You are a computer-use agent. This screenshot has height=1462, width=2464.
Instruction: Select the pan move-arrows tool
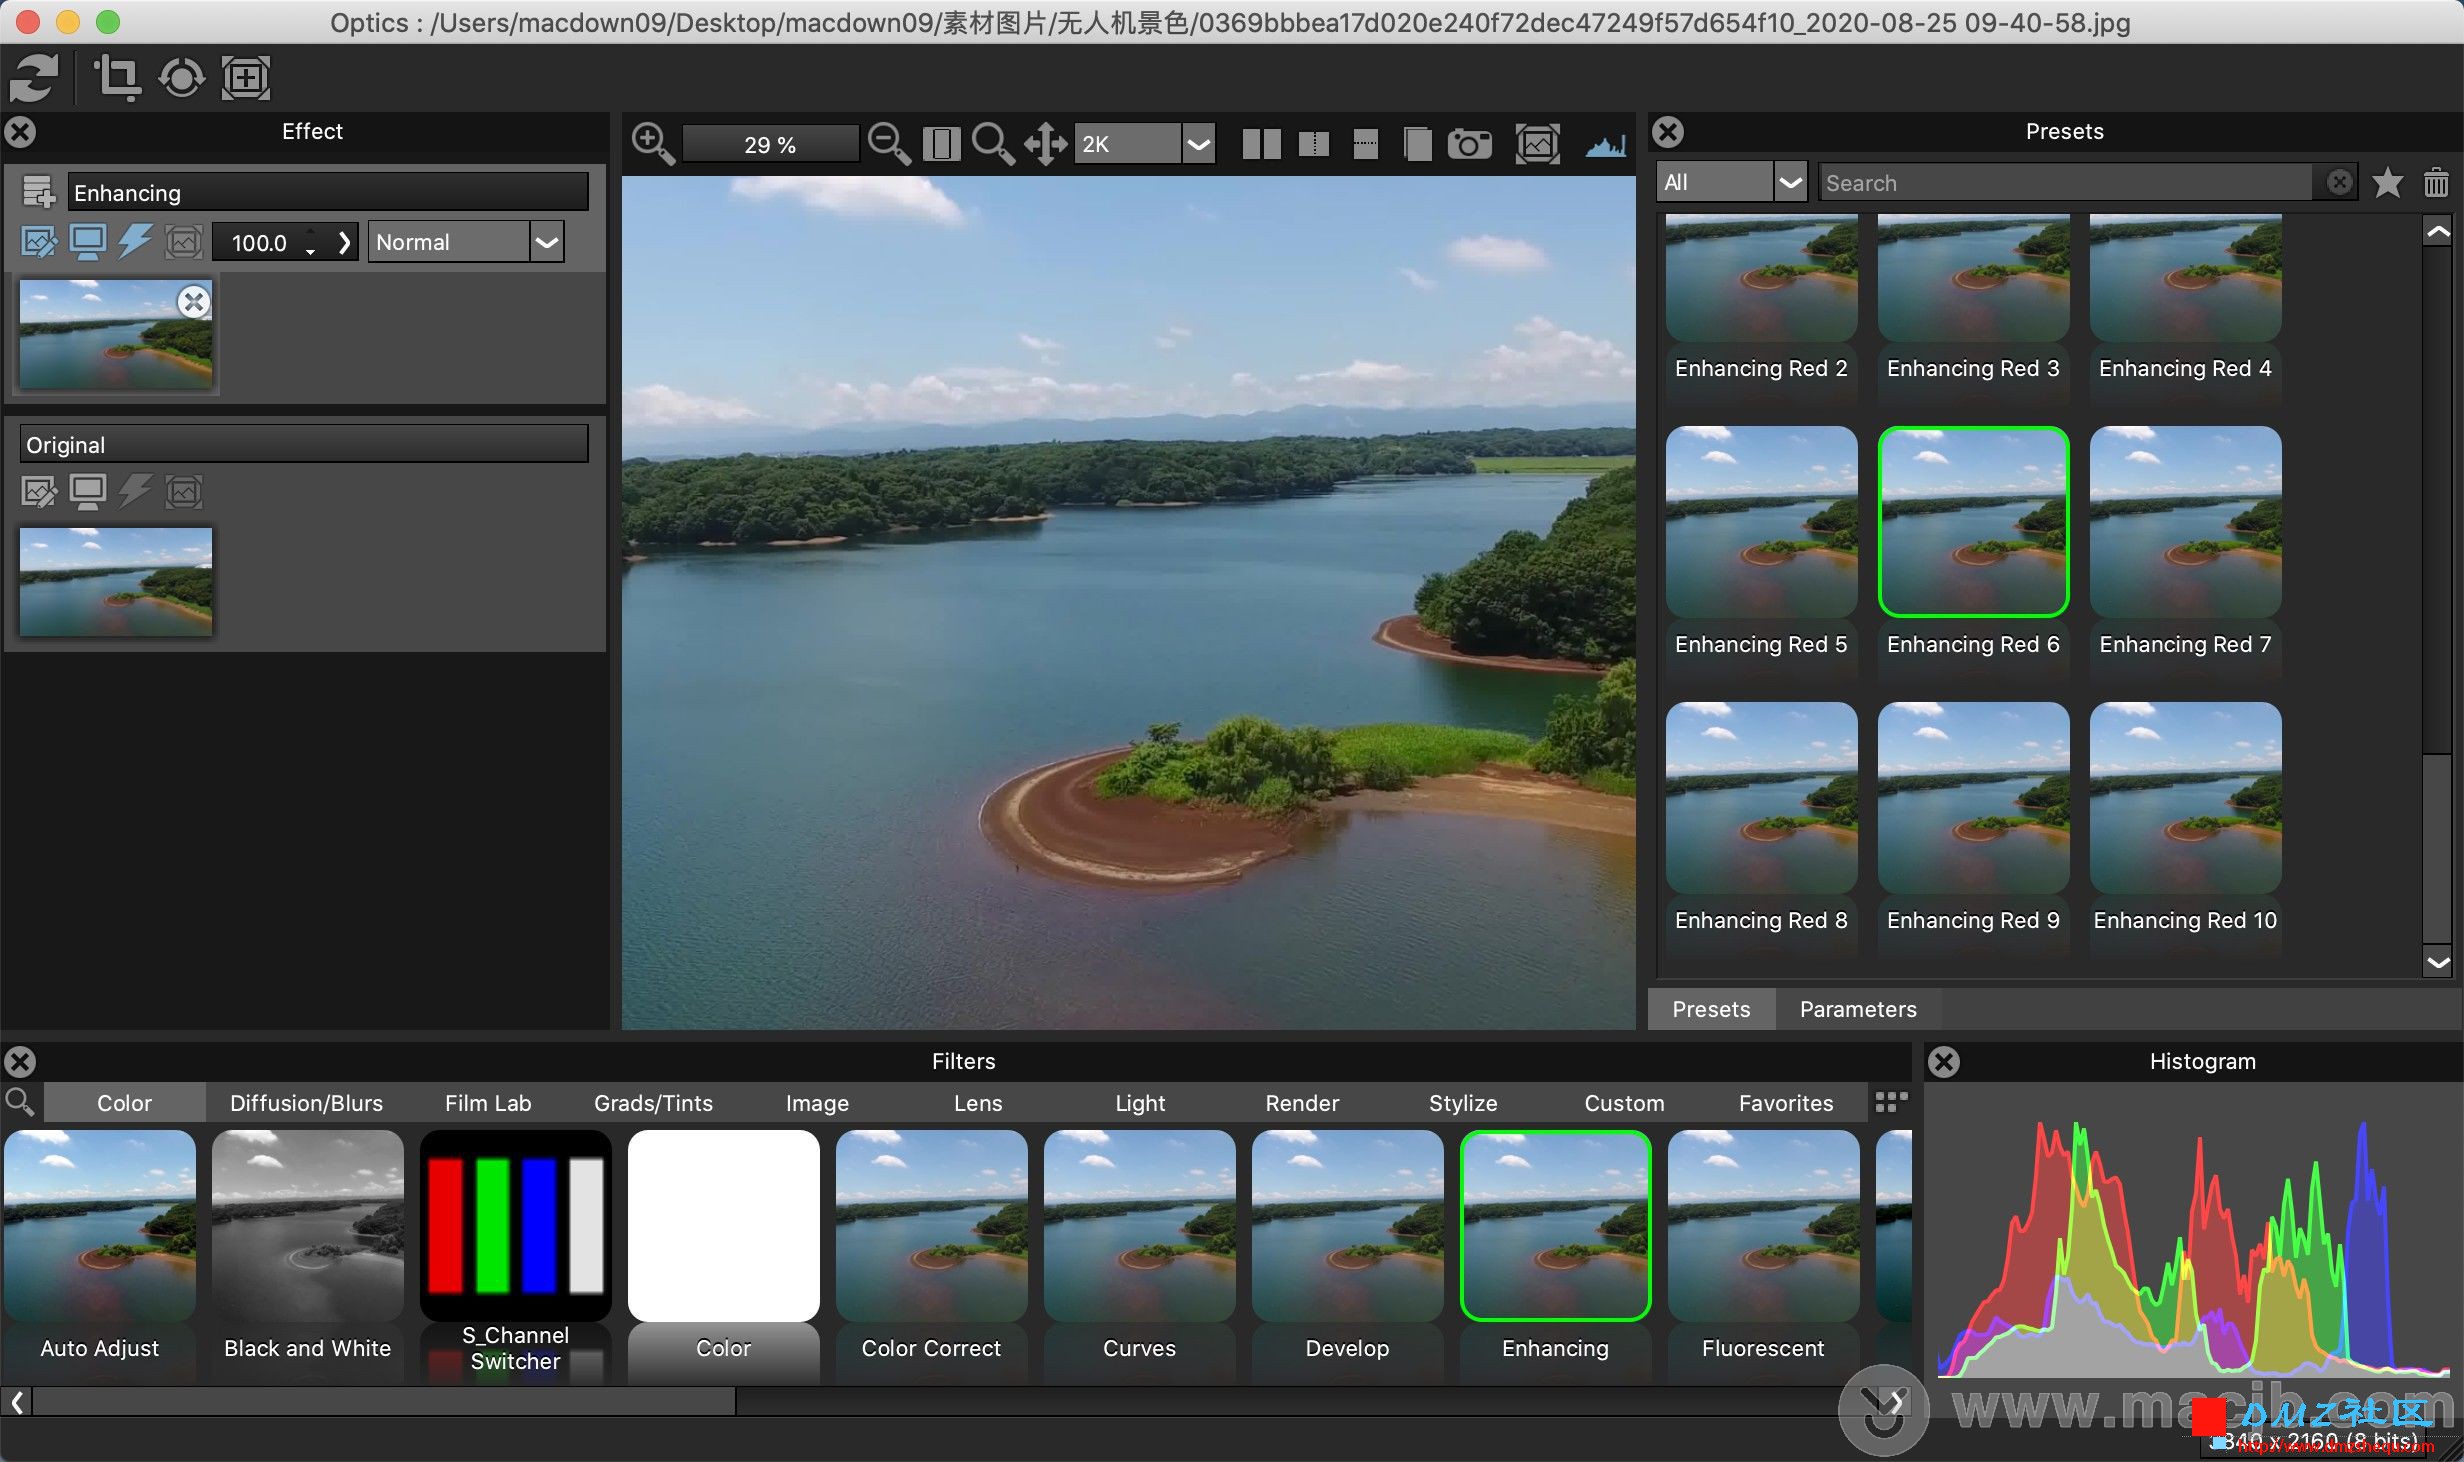(1045, 144)
